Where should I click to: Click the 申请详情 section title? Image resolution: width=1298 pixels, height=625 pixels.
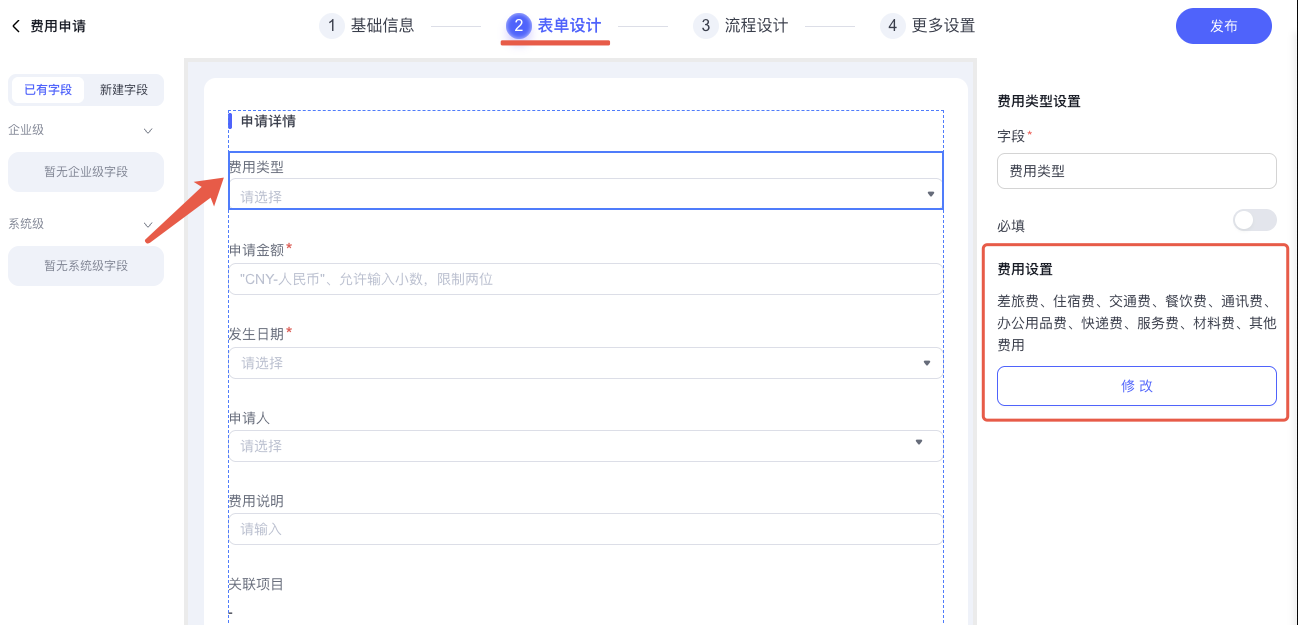[268, 121]
